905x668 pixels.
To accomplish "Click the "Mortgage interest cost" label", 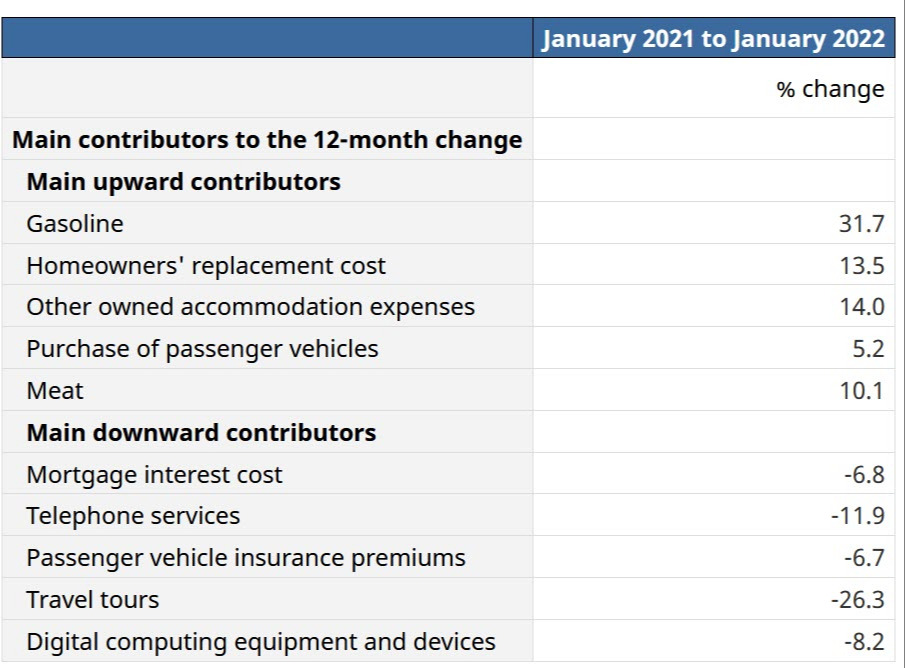I will tap(155, 475).
